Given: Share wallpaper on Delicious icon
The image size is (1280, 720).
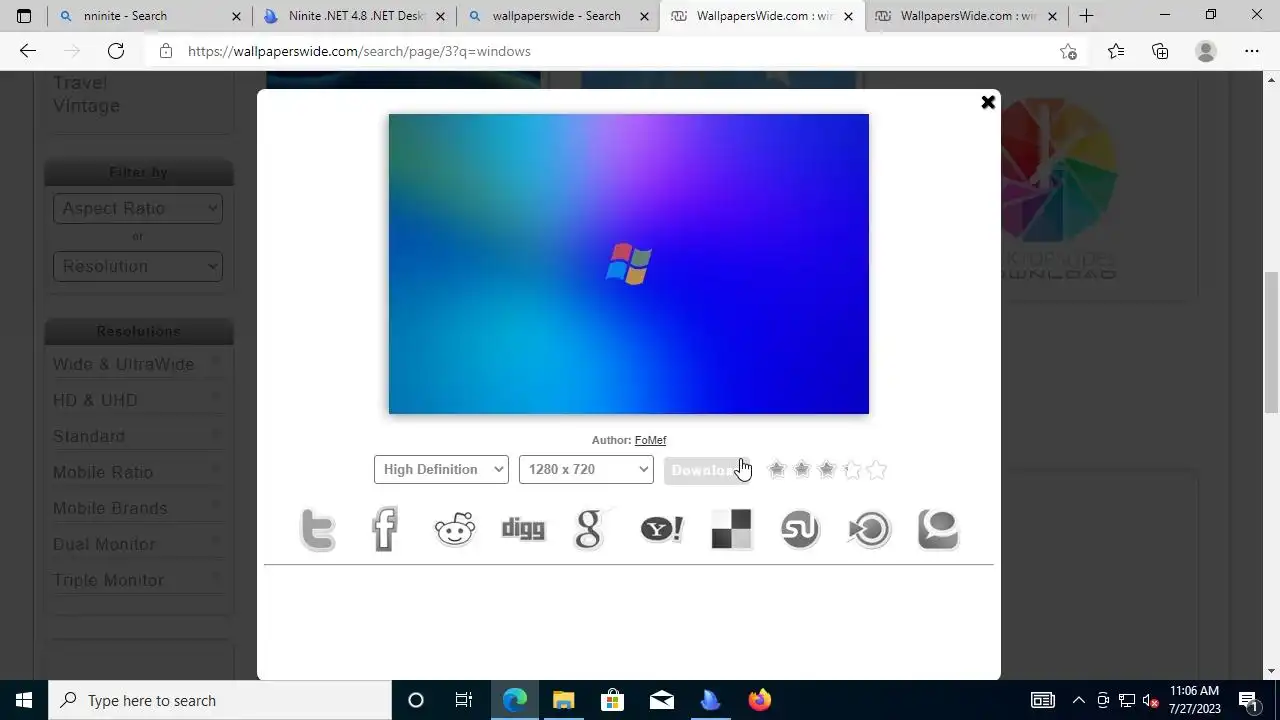Looking at the screenshot, I should click(x=731, y=529).
